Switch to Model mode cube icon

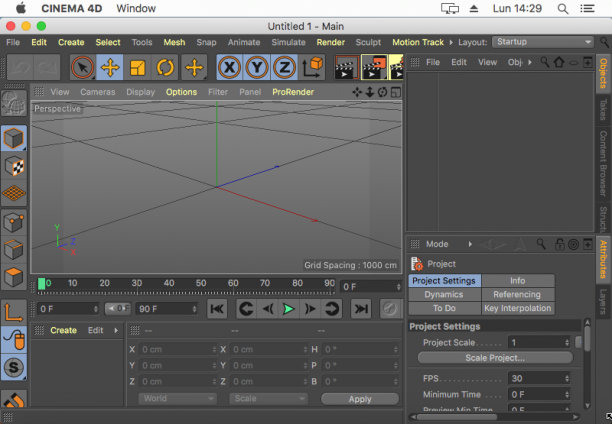[x=14, y=138]
